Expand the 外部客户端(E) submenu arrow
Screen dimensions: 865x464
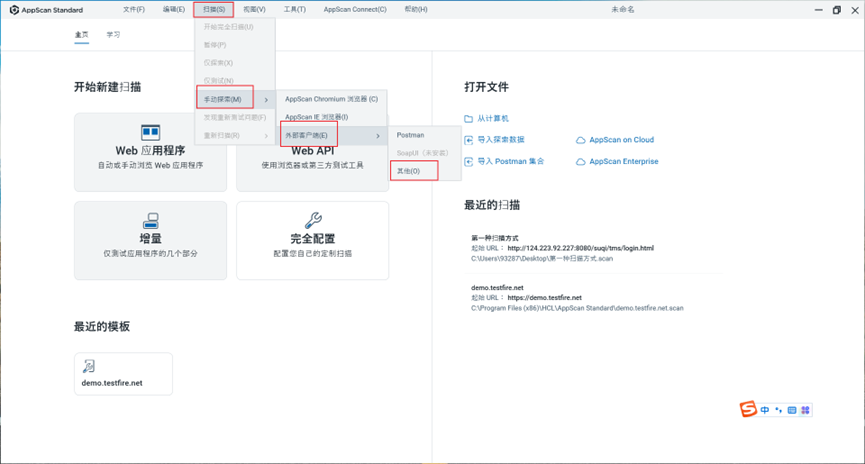(x=378, y=136)
